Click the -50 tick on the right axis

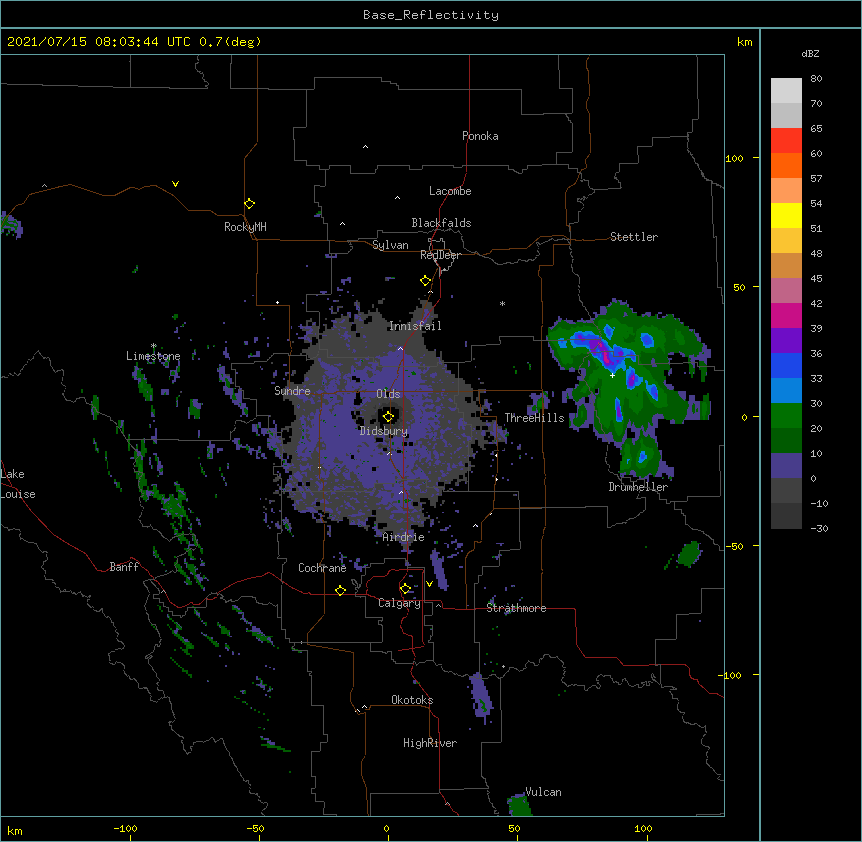click(x=734, y=546)
